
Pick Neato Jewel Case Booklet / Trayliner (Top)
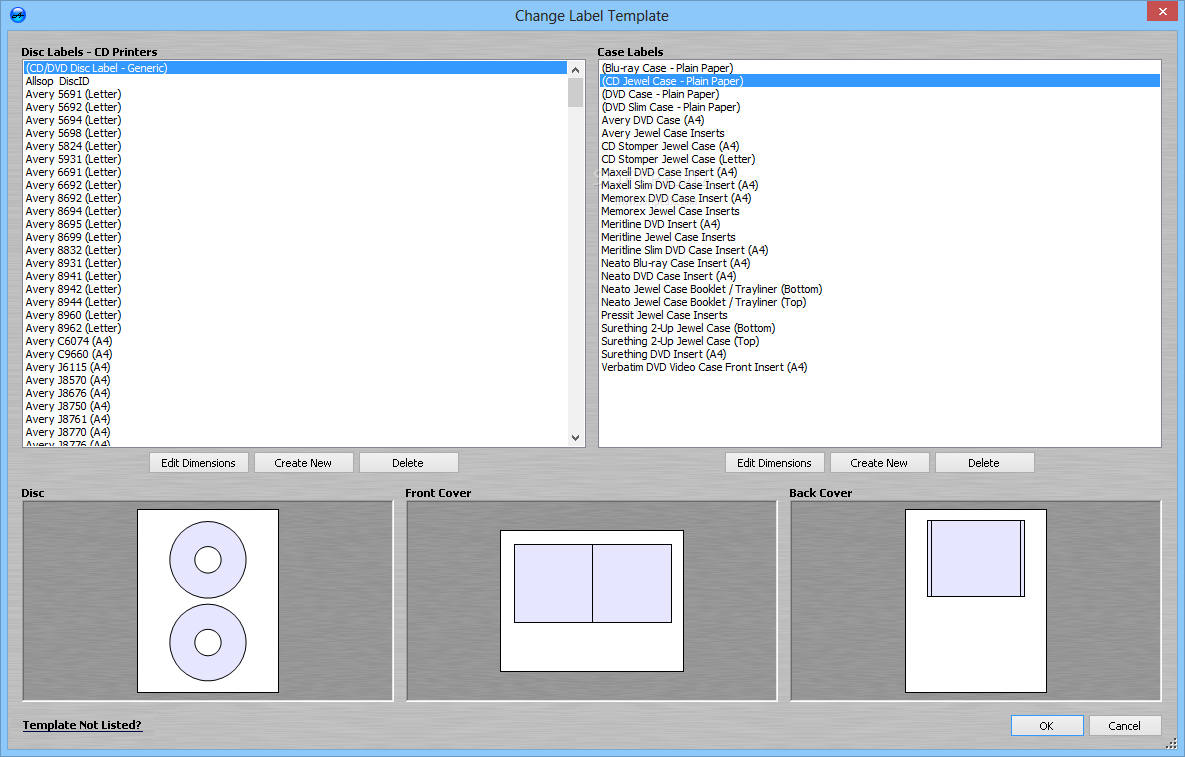click(x=880, y=302)
